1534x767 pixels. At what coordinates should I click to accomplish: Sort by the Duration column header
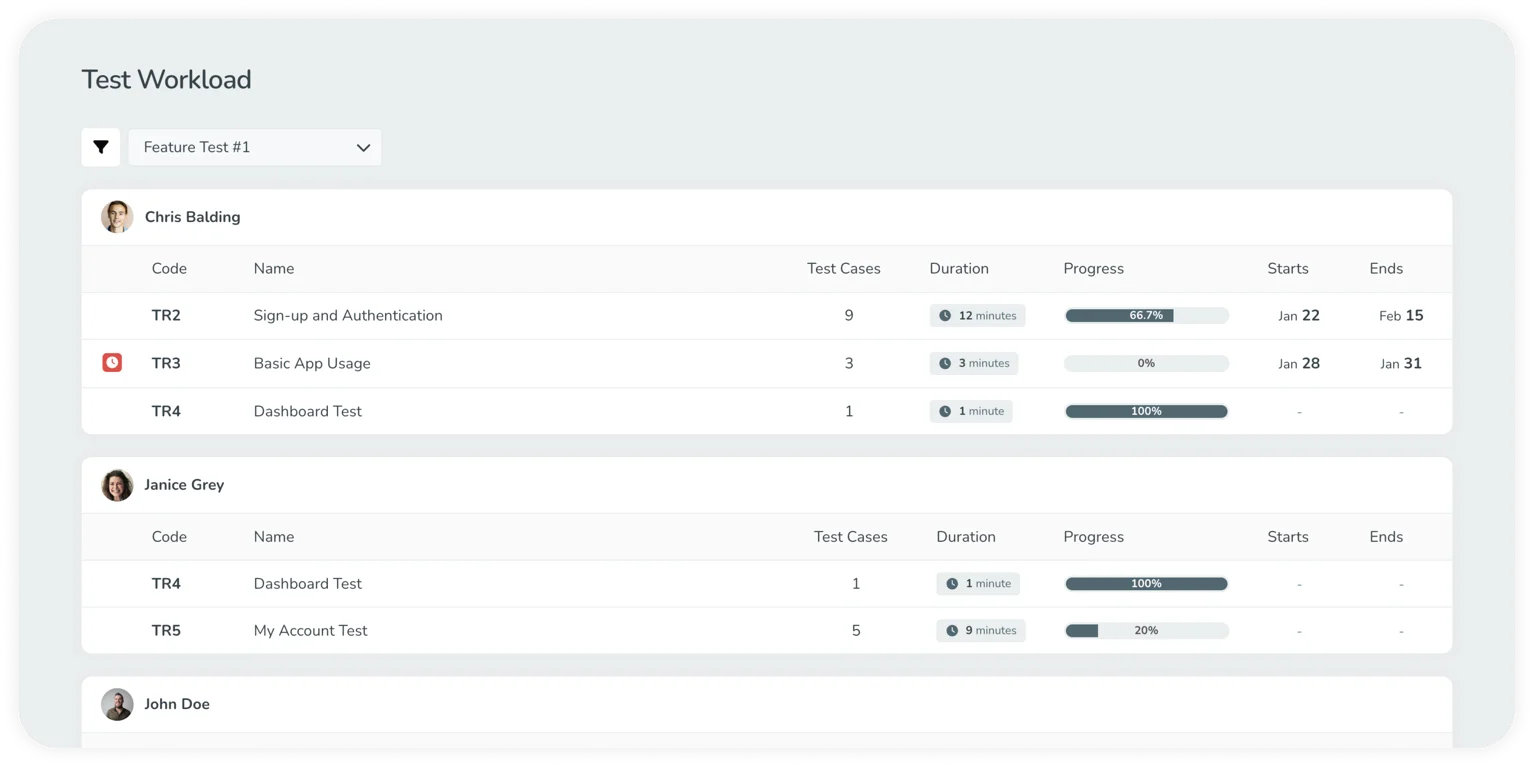958,268
